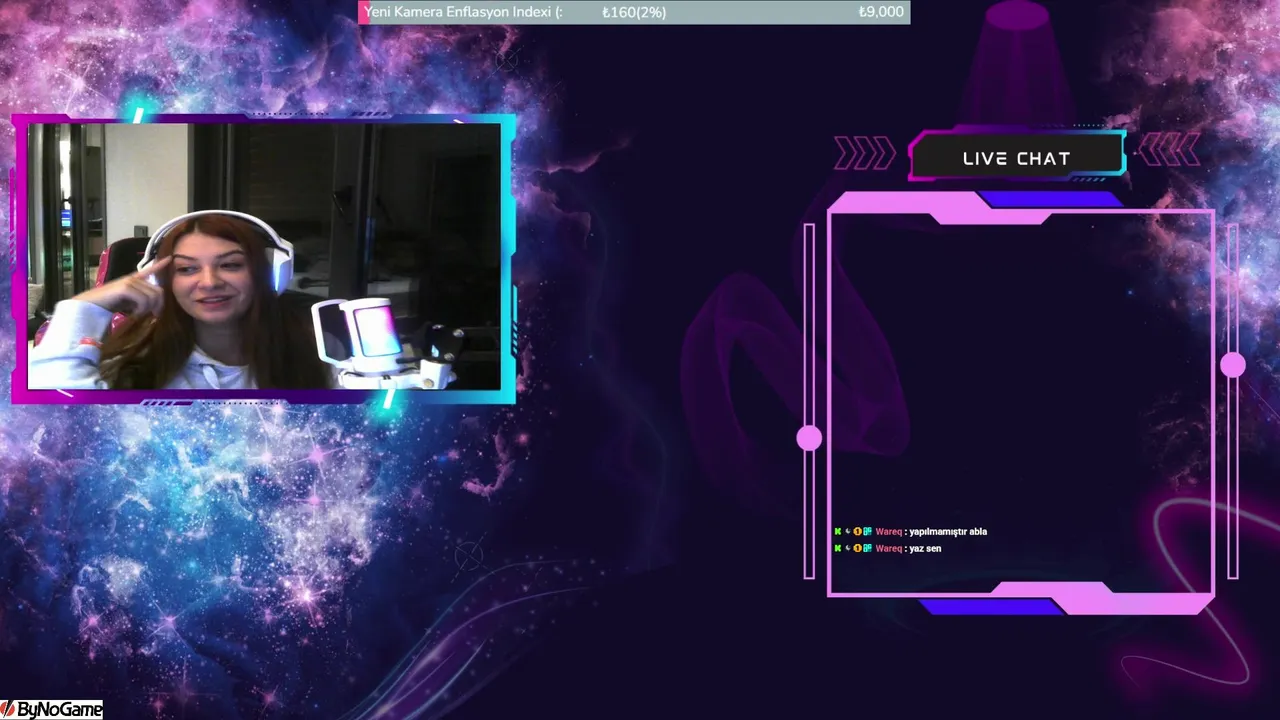Click the LIVE CHAT header label

[x=1016, y=158]
